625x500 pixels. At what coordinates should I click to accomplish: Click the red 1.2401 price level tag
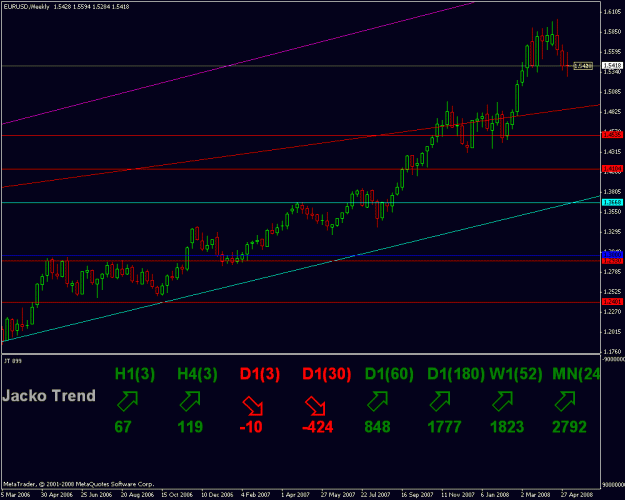click(612, 302)
